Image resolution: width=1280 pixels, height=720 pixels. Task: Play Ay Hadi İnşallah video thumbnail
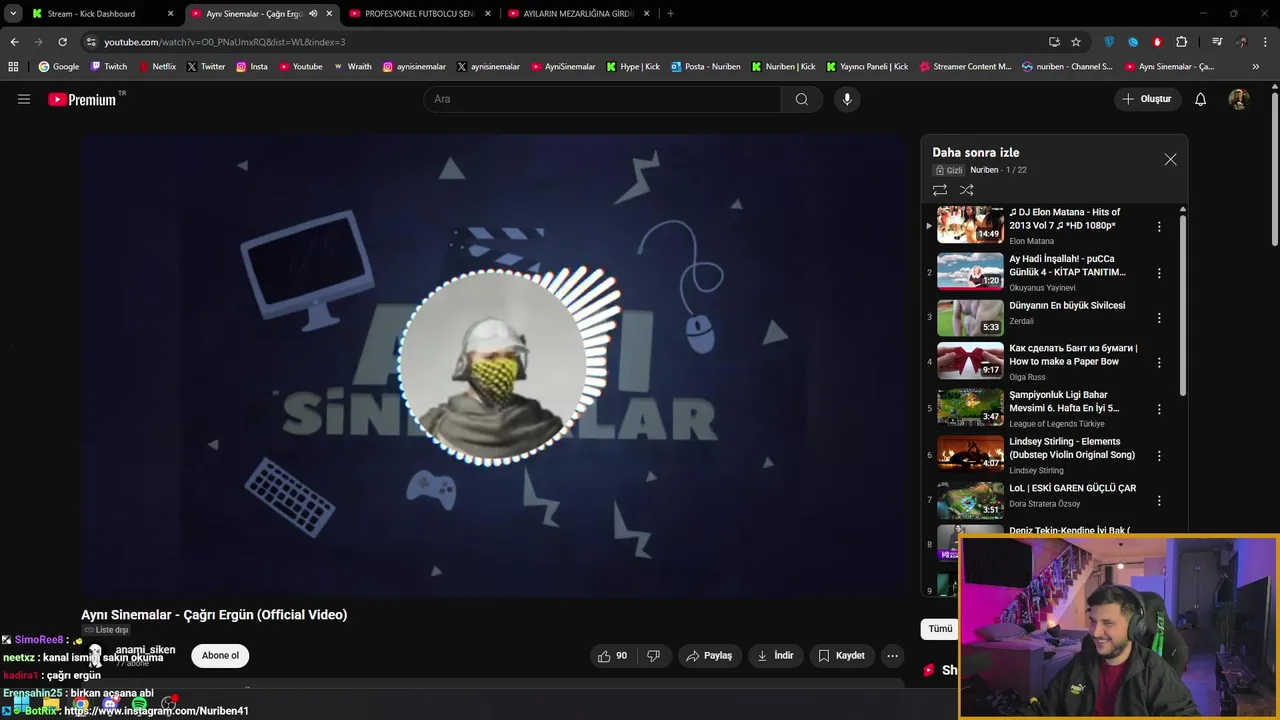point(970,271)
